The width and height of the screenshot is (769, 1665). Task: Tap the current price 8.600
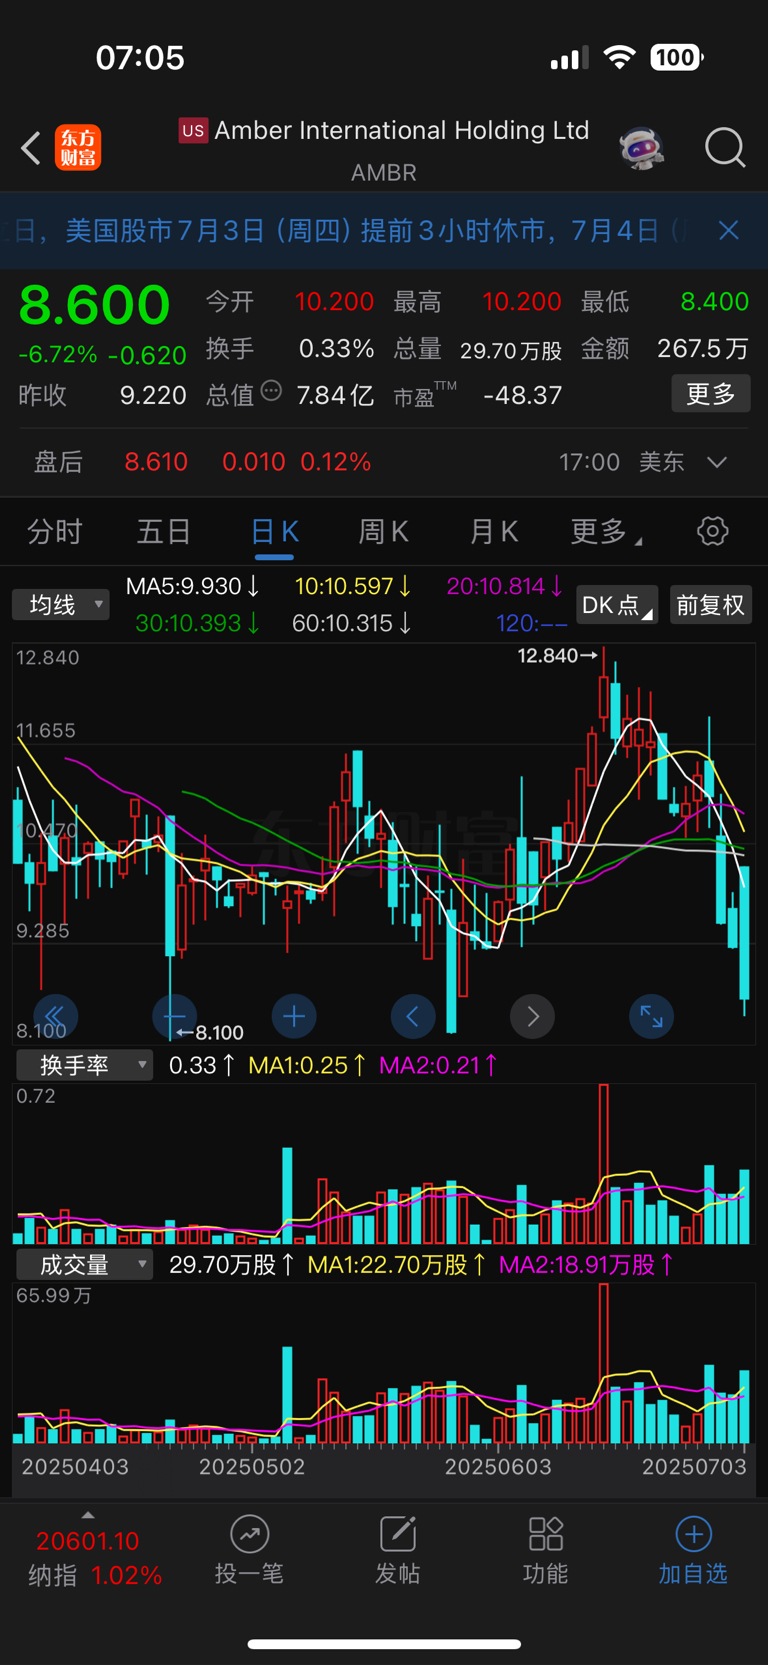95,304
